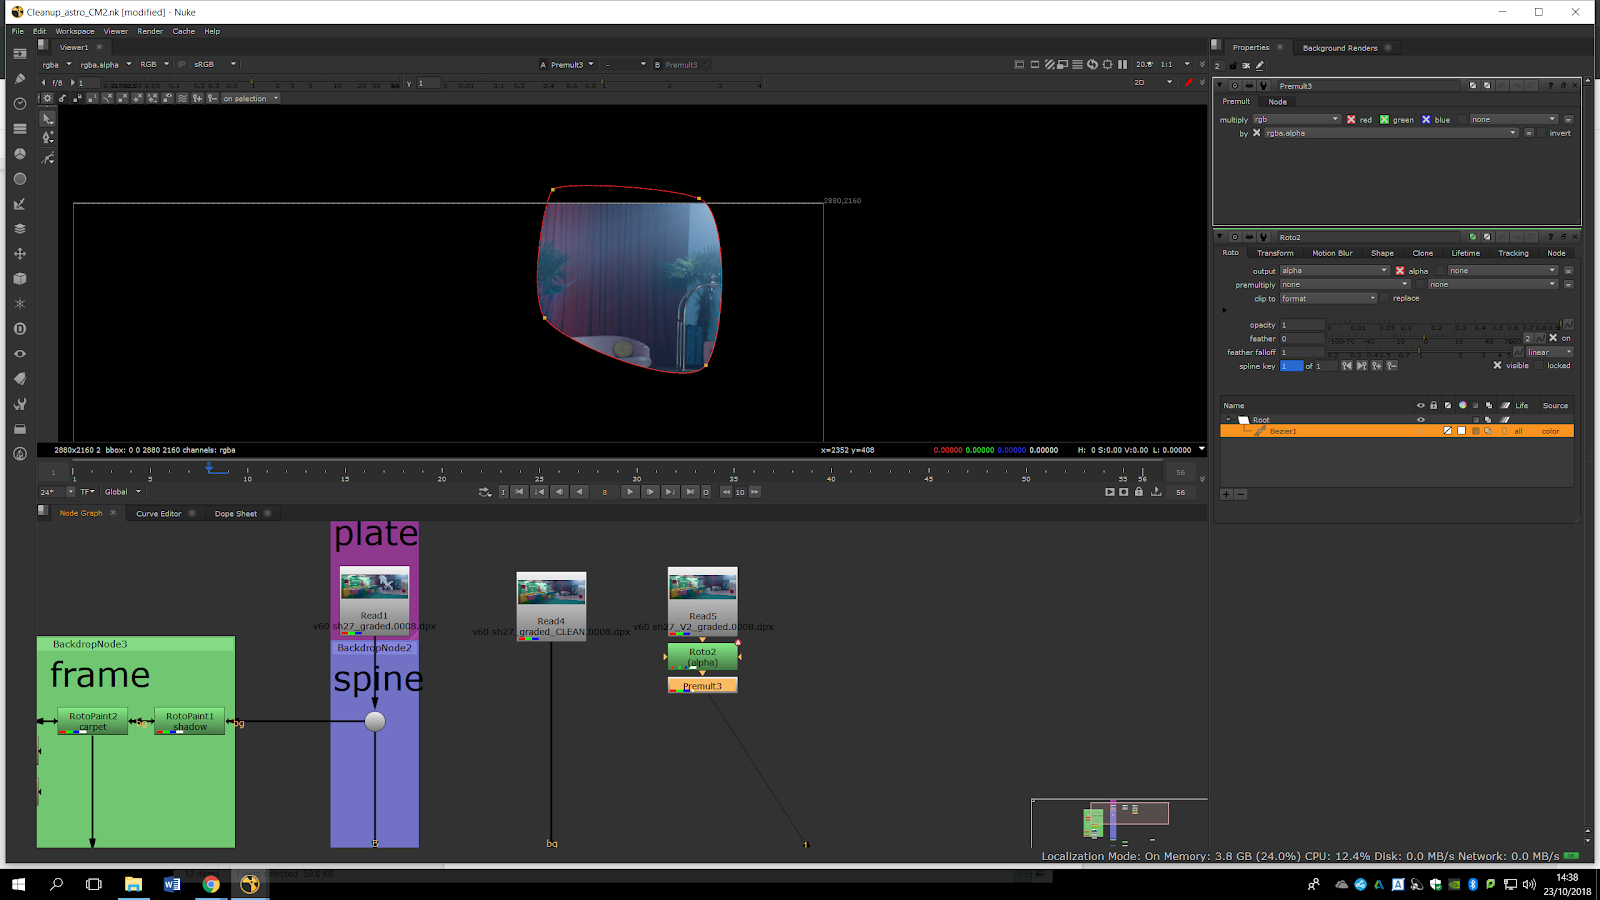
Task: Click the Color nodes icon in left toolbar
Action: tap(20, 154)
